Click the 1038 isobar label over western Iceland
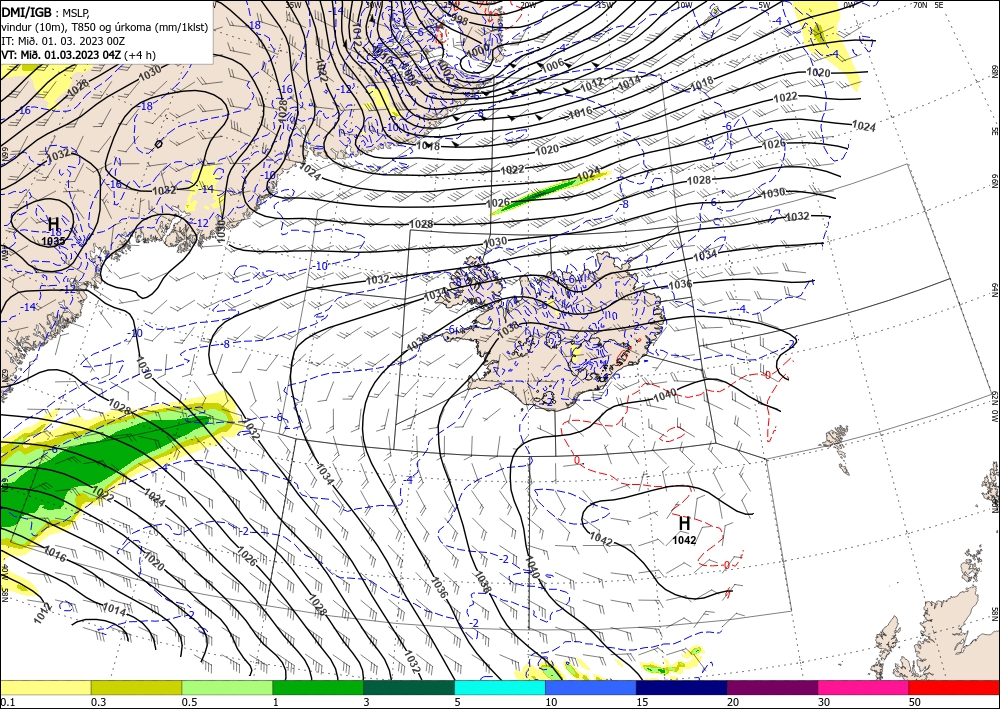Image resolution: width=1000 pixels, height=709 pixels. pyautogui.click(x=508, y=329)
